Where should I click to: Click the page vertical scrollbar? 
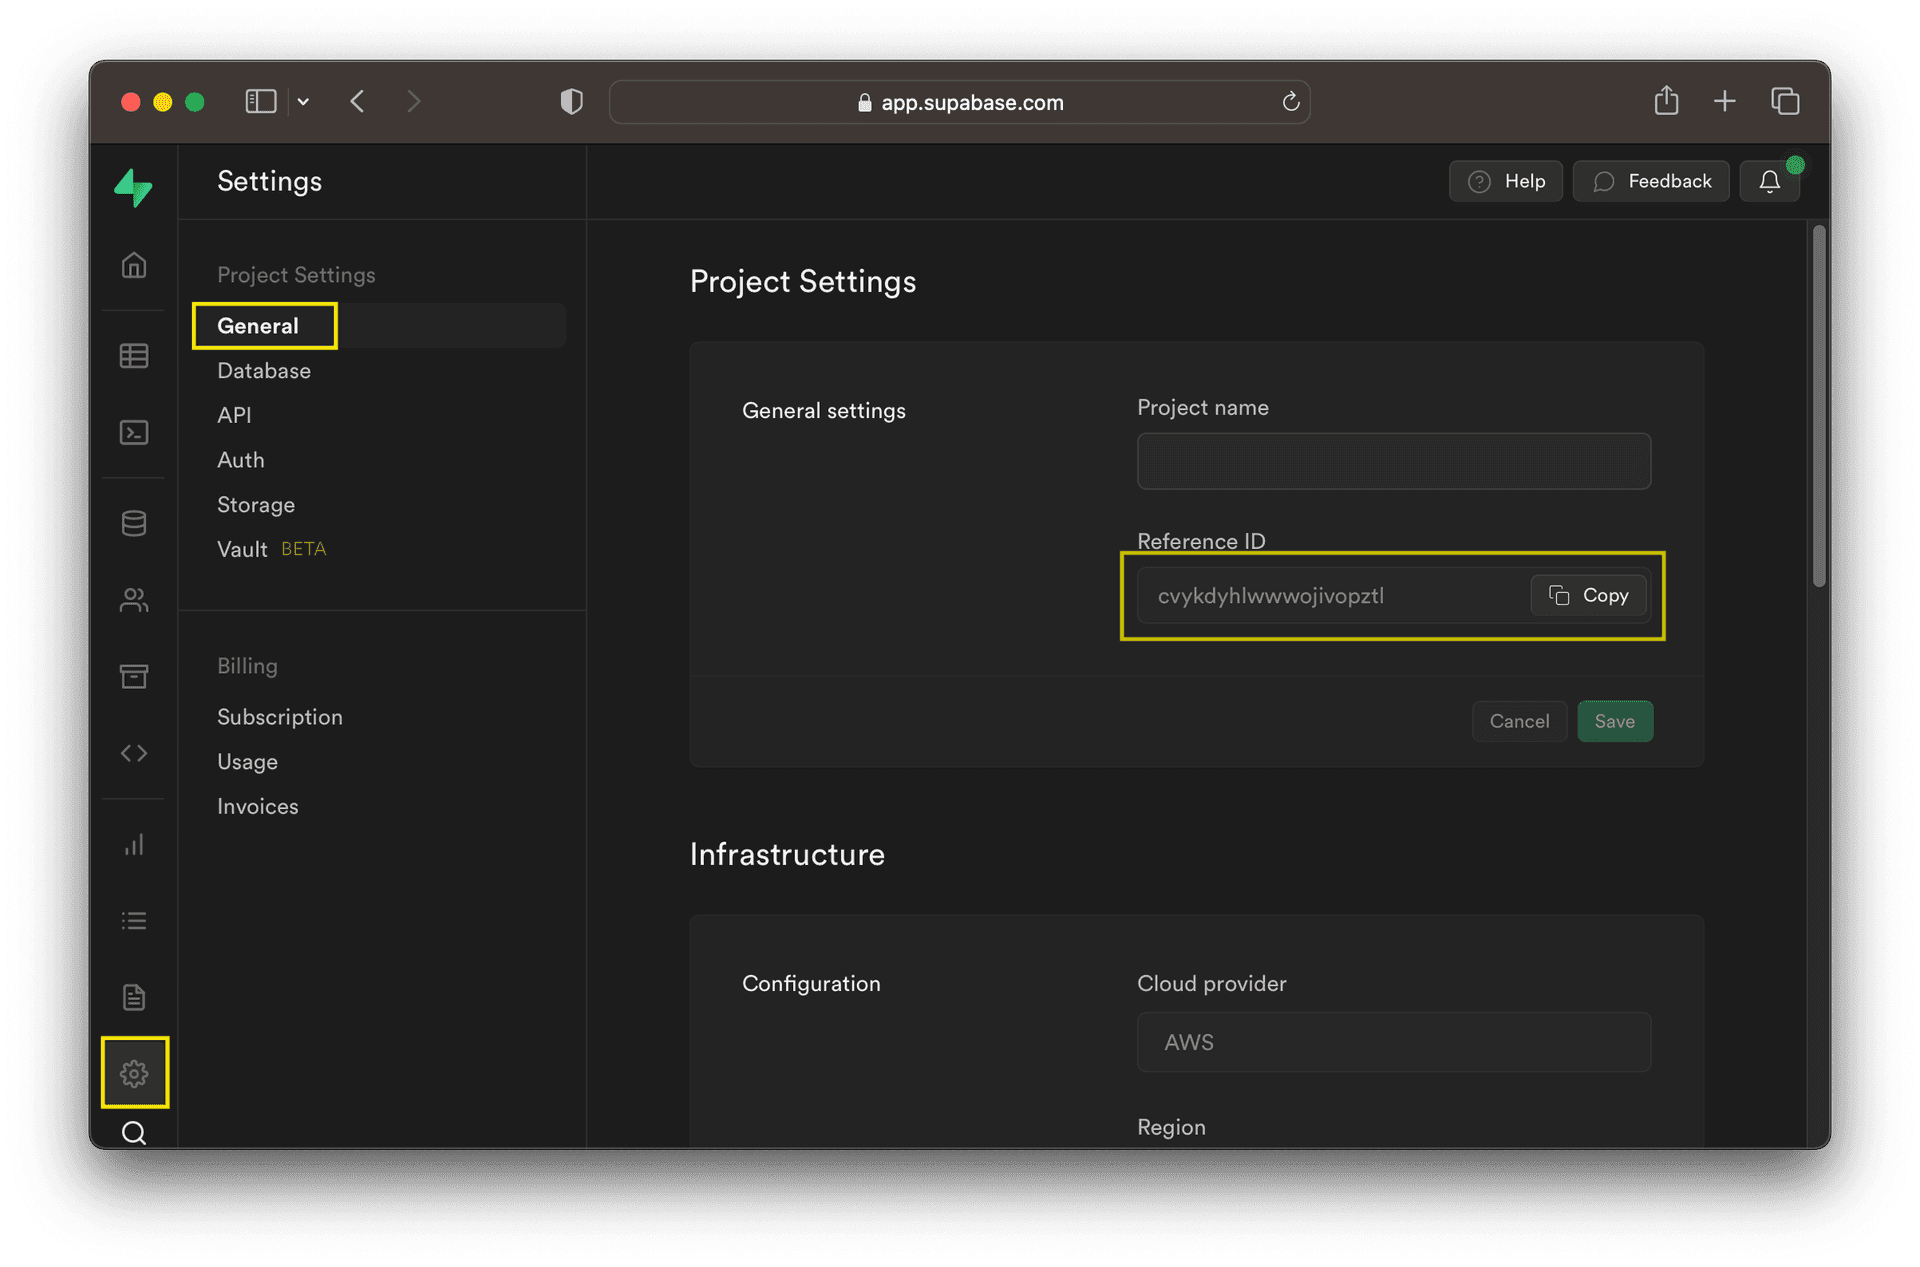[1818, 405]
